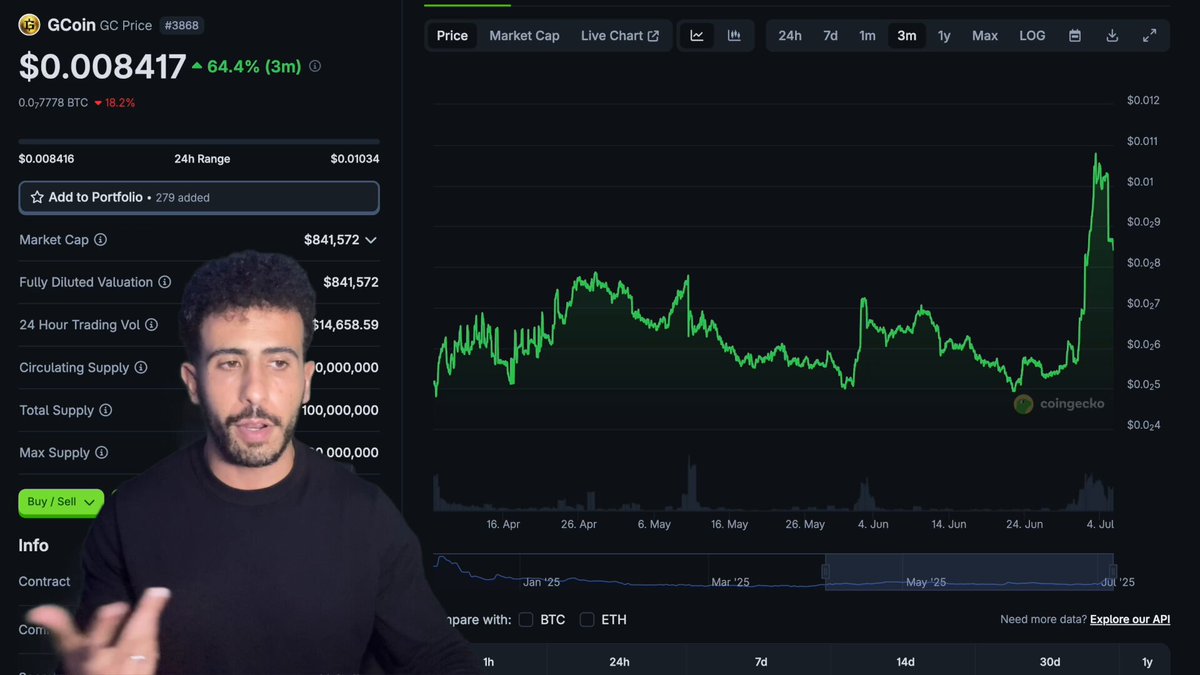Screen dimensions: 1200x675
Task: Click the 24h Range progress bar
Action: coord(199,141)
